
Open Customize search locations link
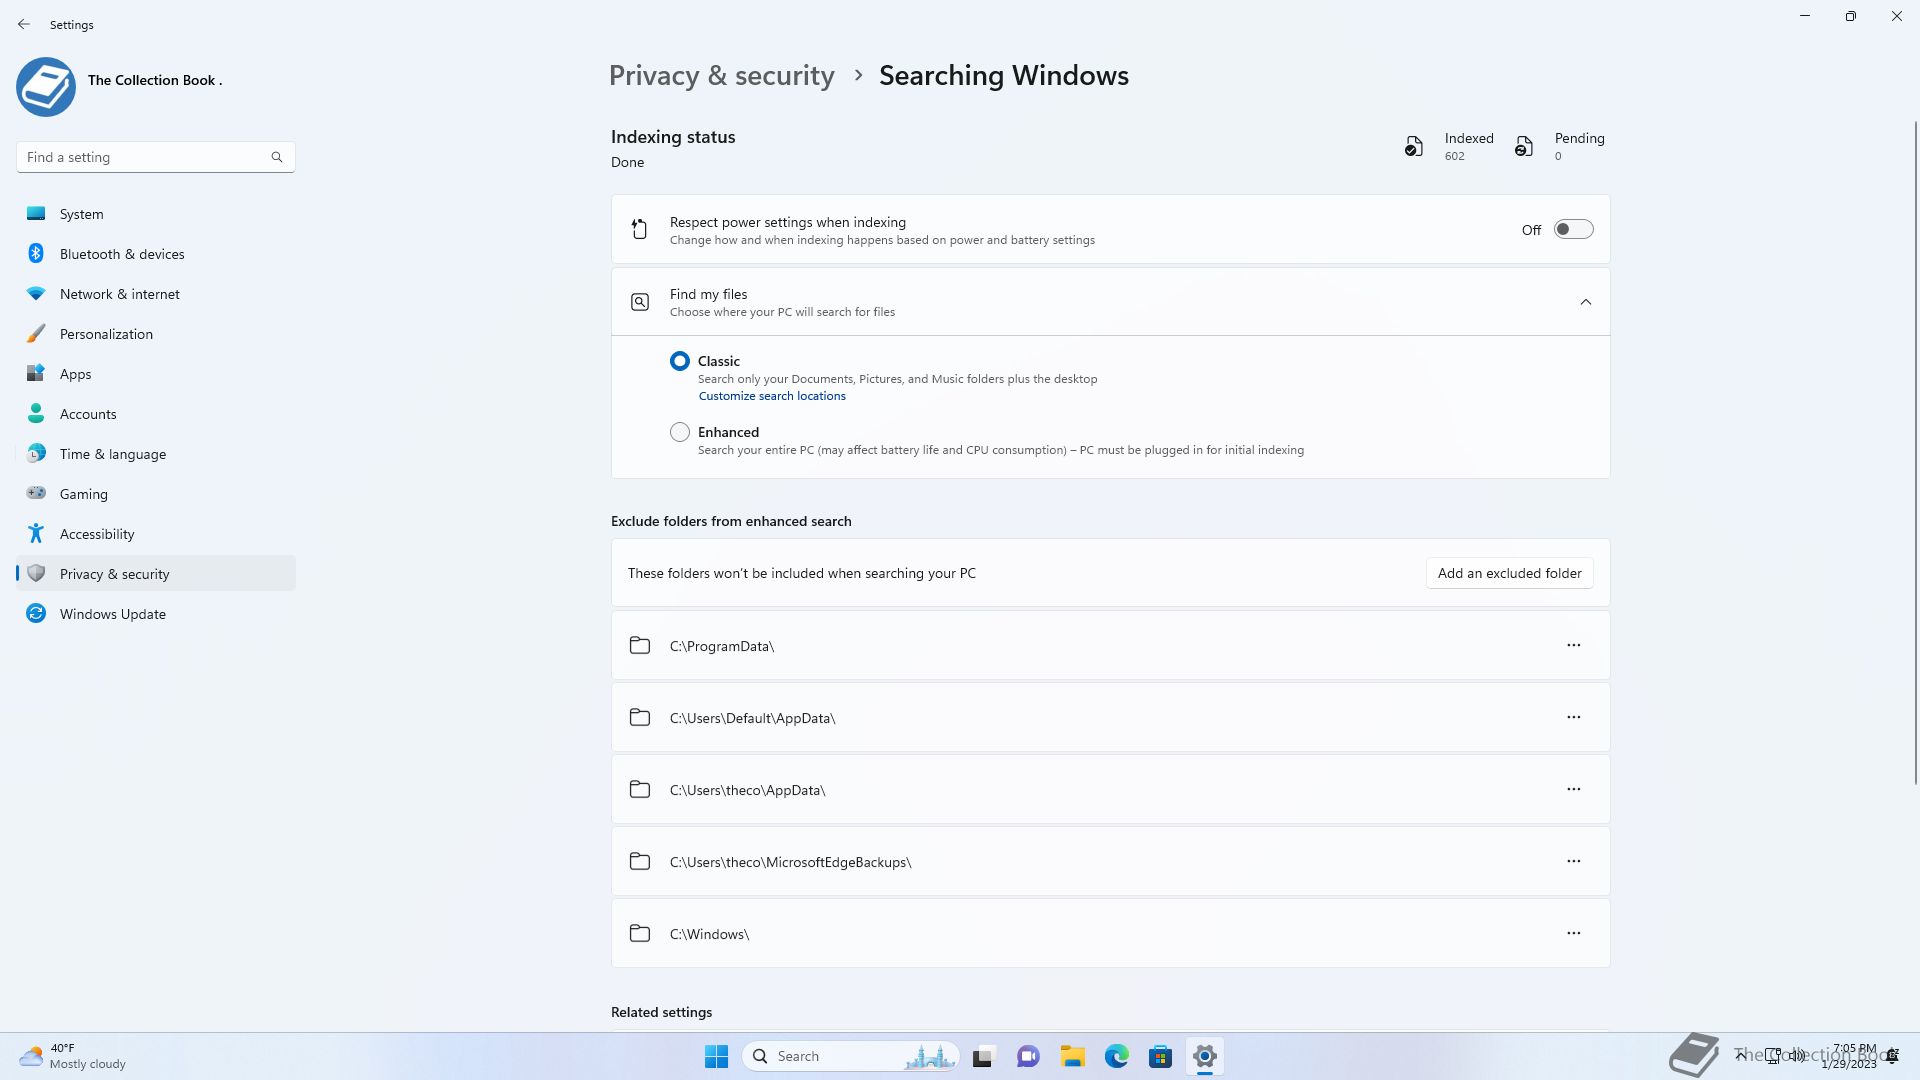pos(772,396)
